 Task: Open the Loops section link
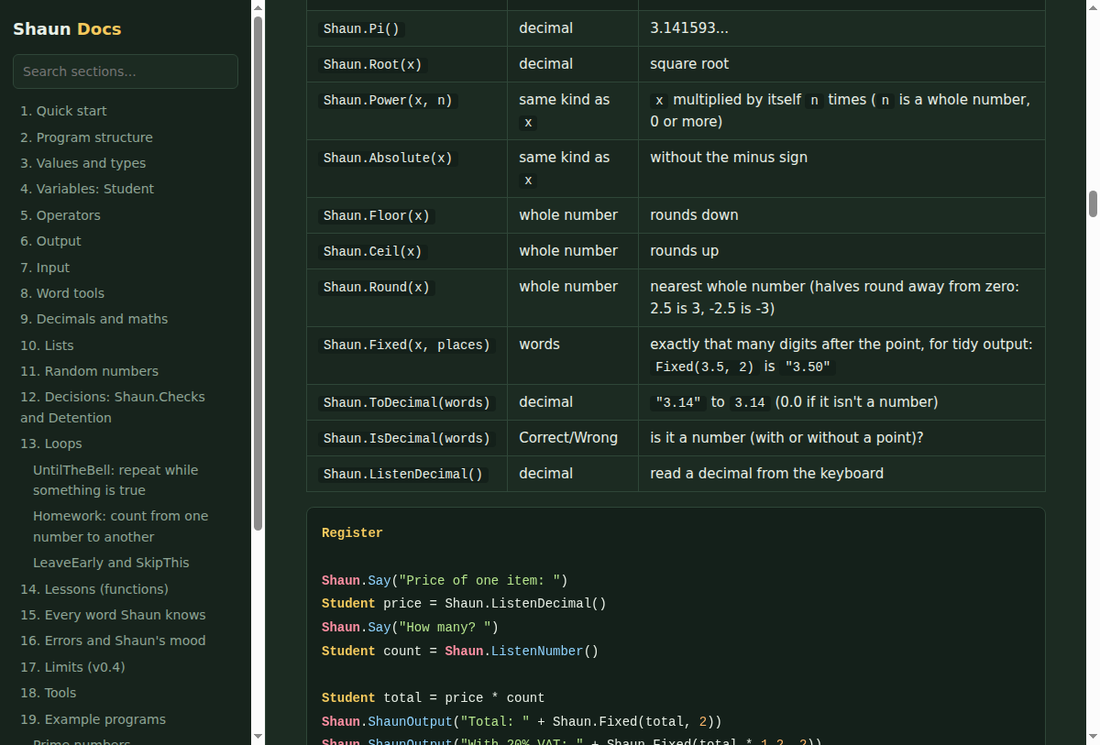(51, 443)
